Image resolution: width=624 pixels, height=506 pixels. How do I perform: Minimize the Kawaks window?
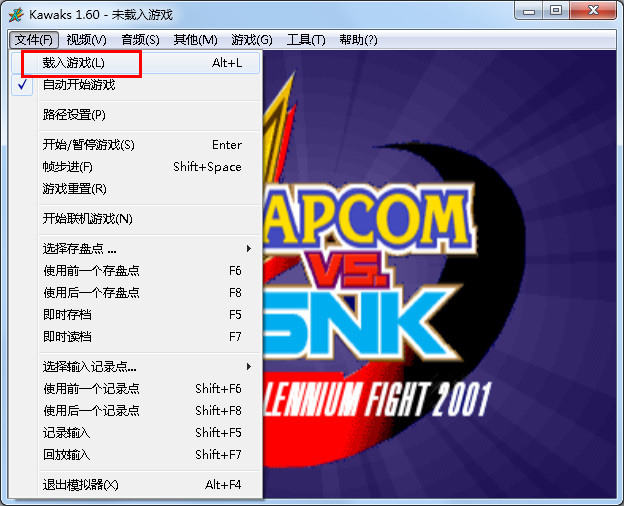click(532, 10)
